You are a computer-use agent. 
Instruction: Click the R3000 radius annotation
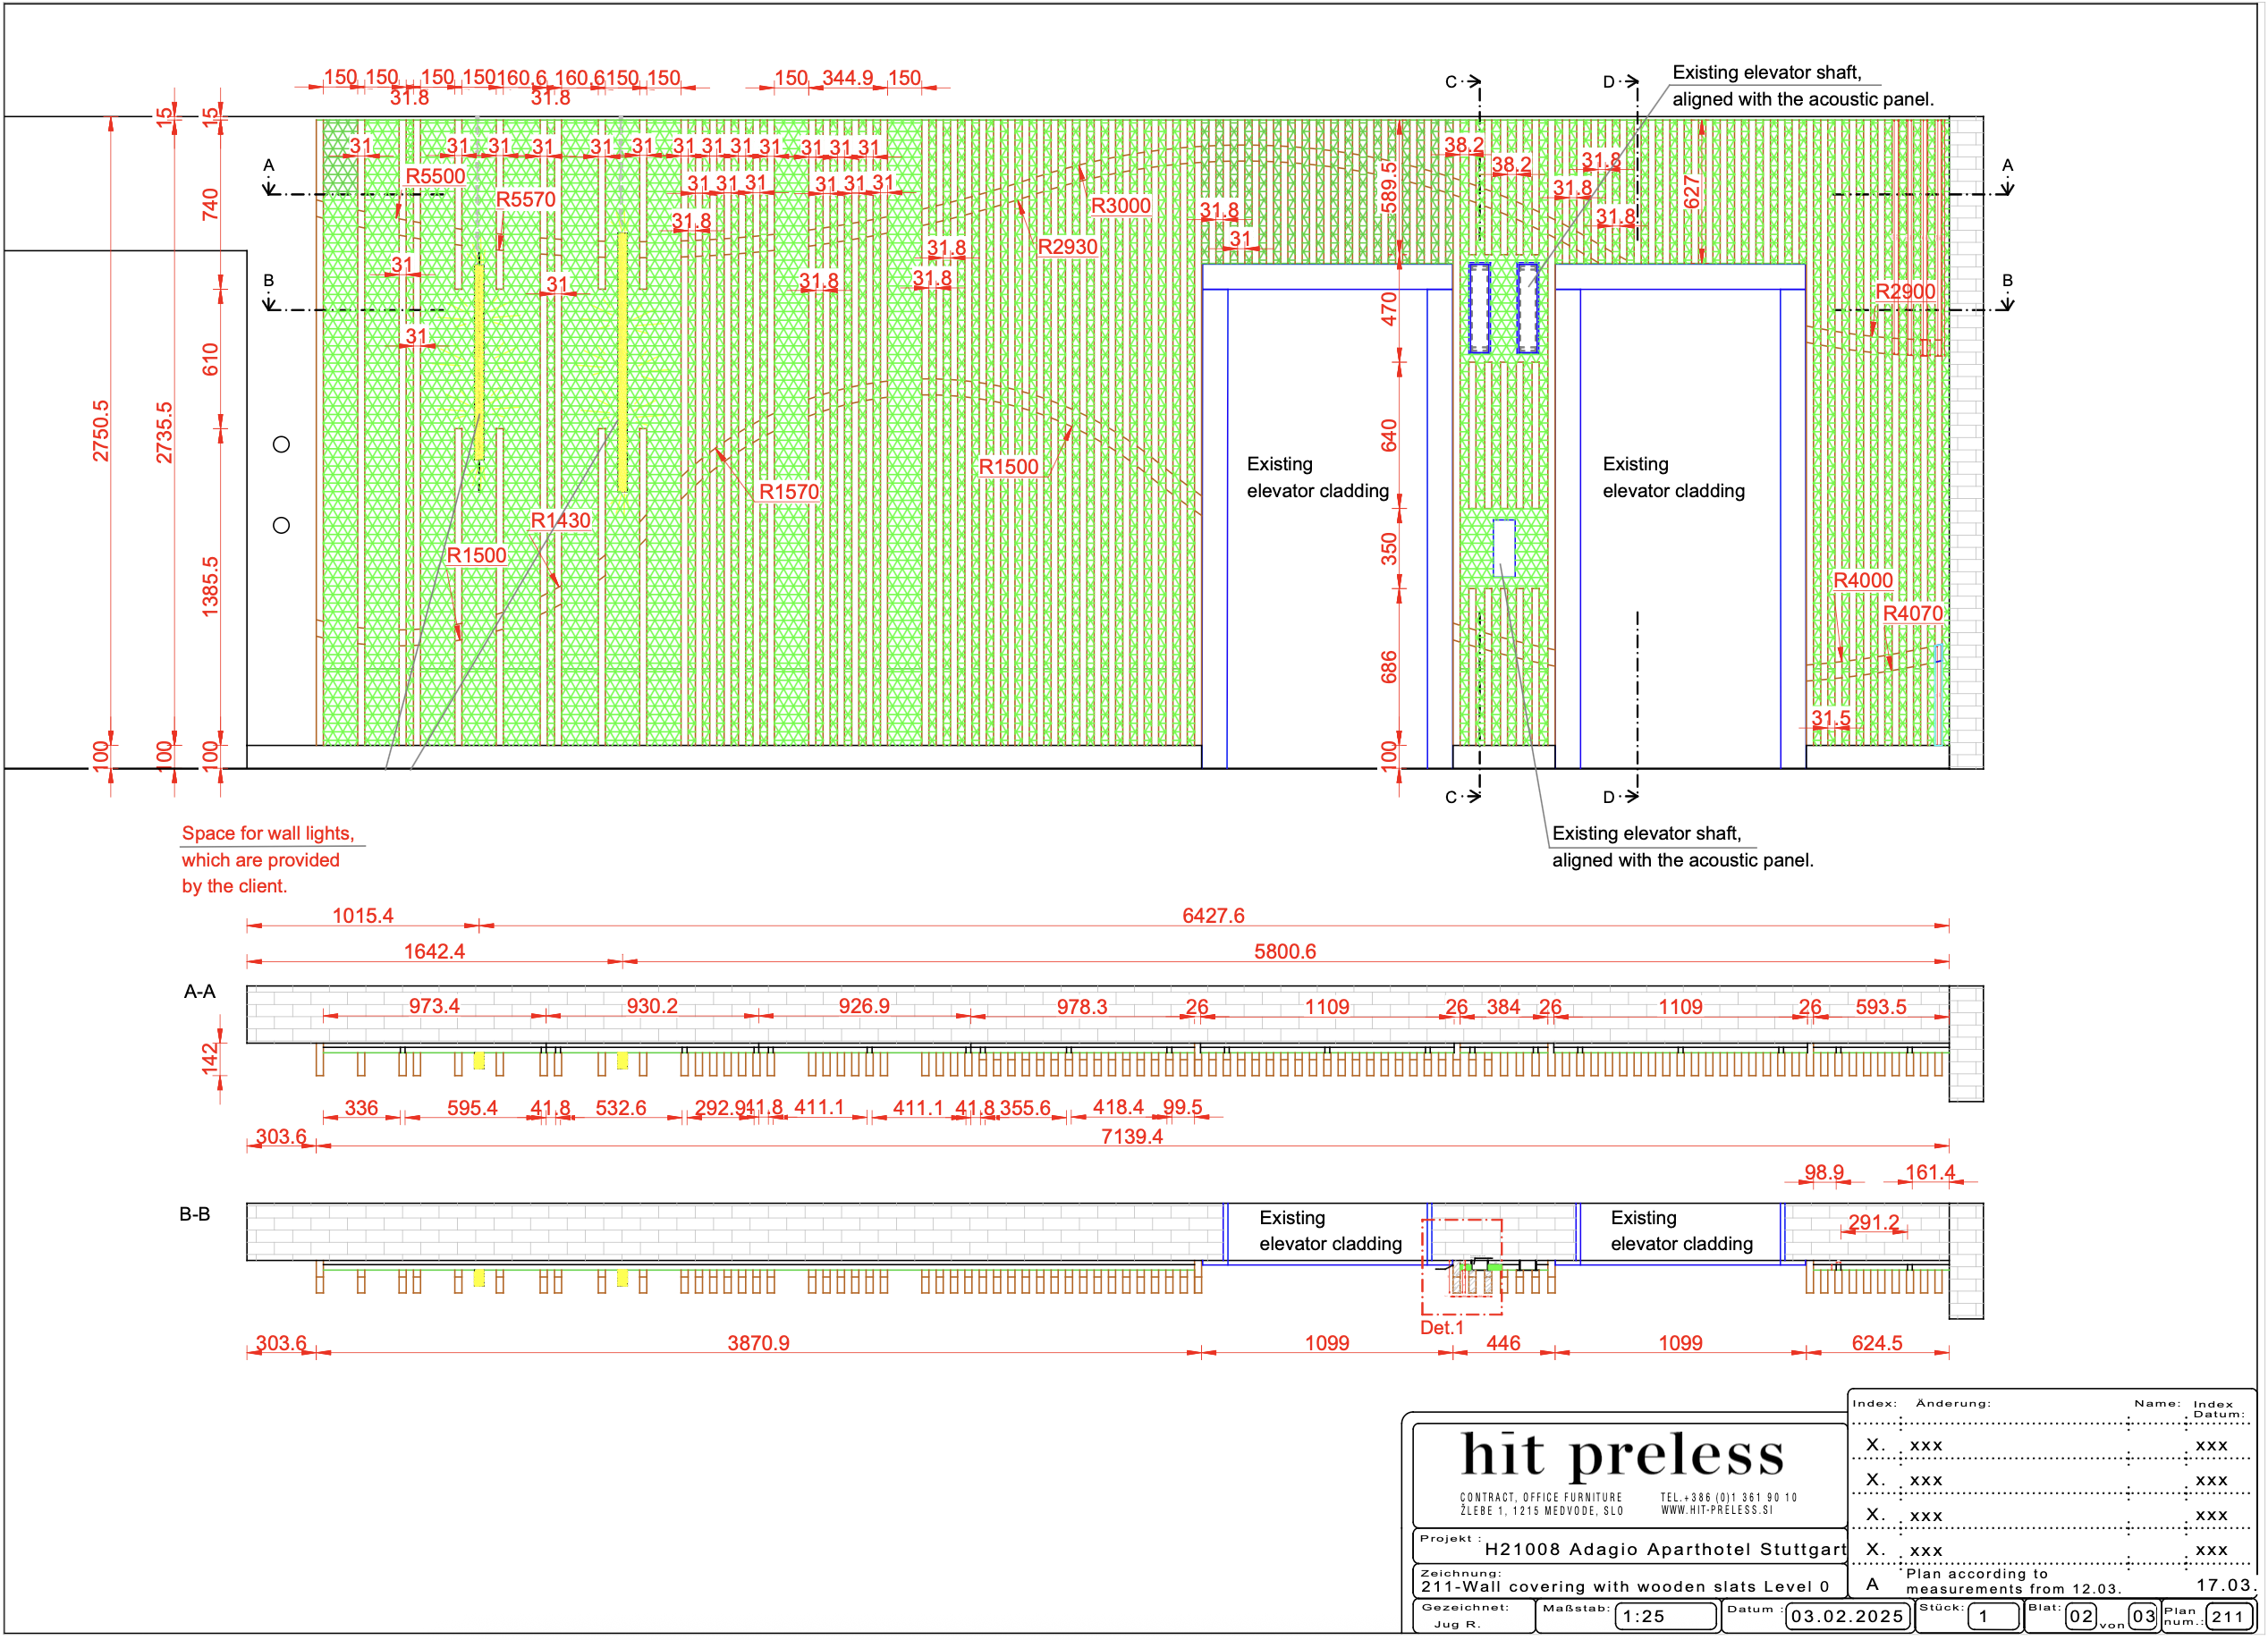[1120, 206]
